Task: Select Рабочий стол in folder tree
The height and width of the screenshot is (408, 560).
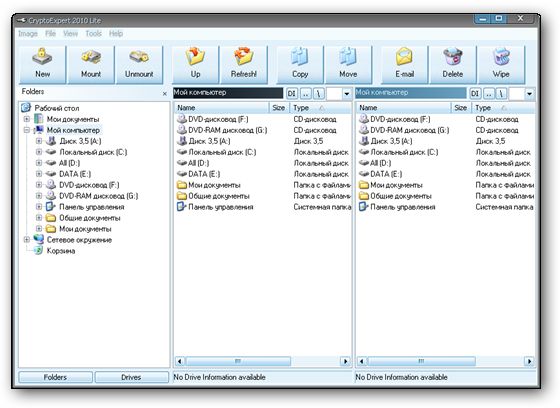Action: pos(56,108)
